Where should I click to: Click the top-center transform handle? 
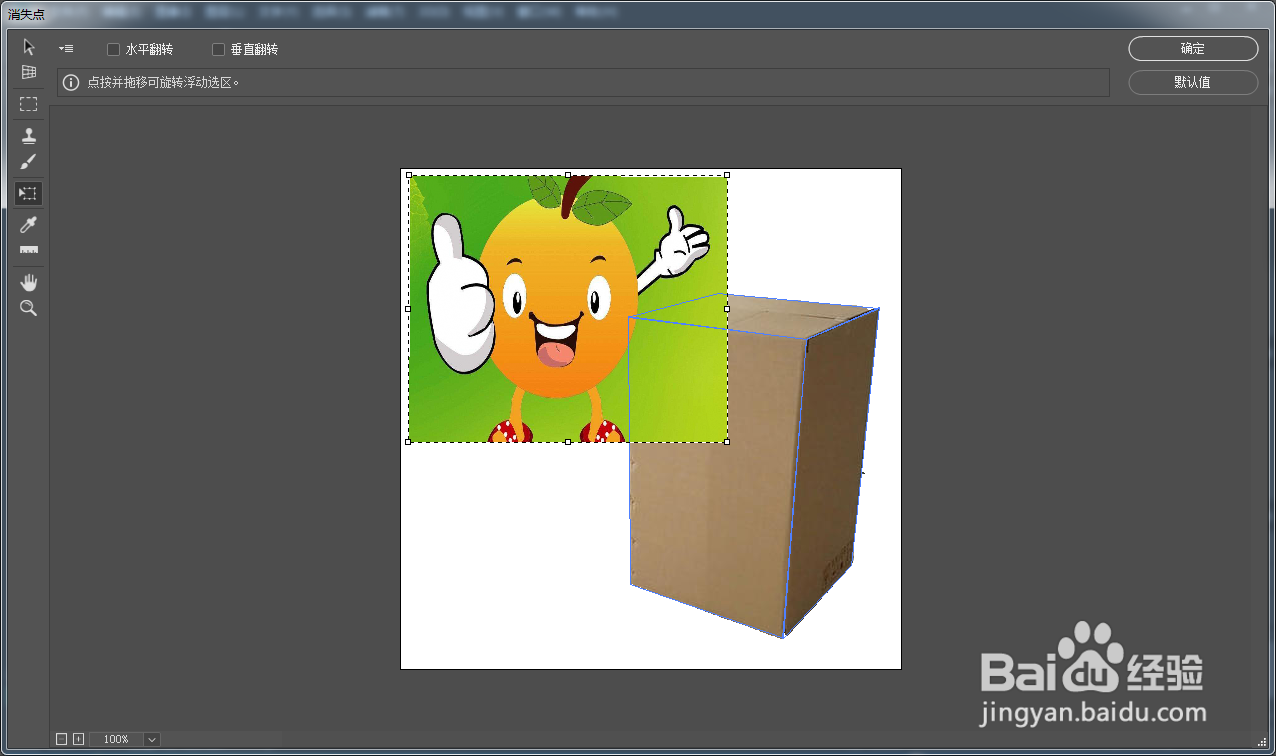pyautogui.click(x=568, y=175)
